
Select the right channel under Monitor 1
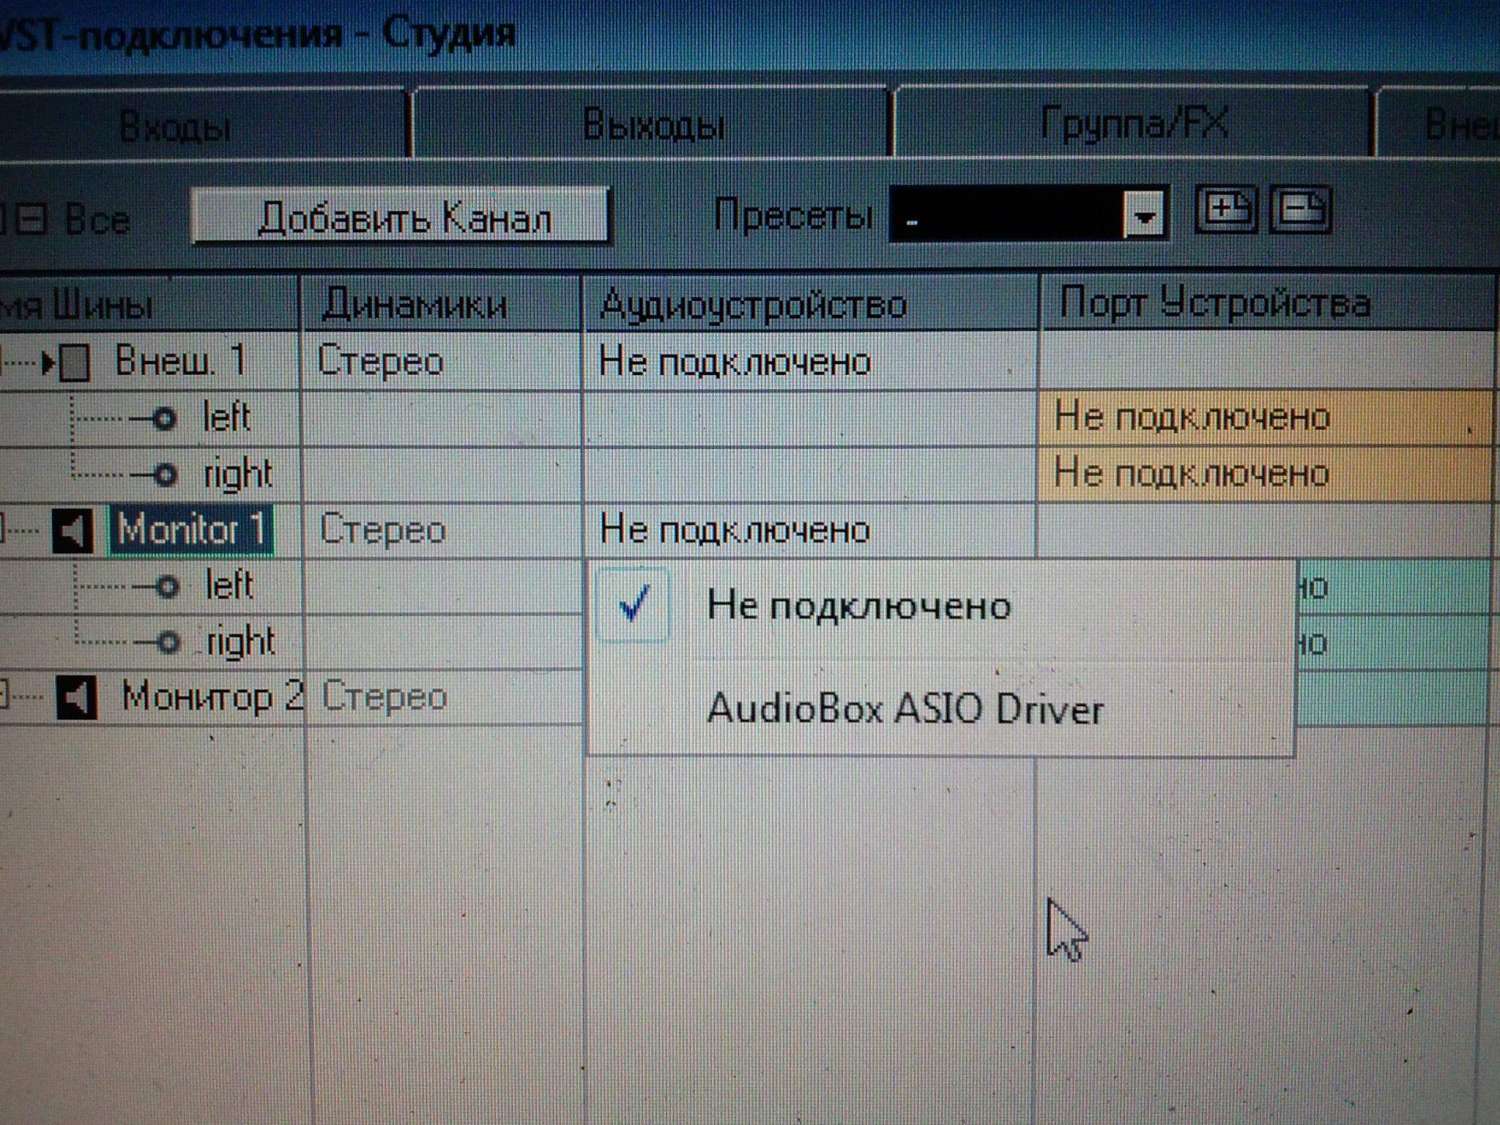click(x=241, y=642)
